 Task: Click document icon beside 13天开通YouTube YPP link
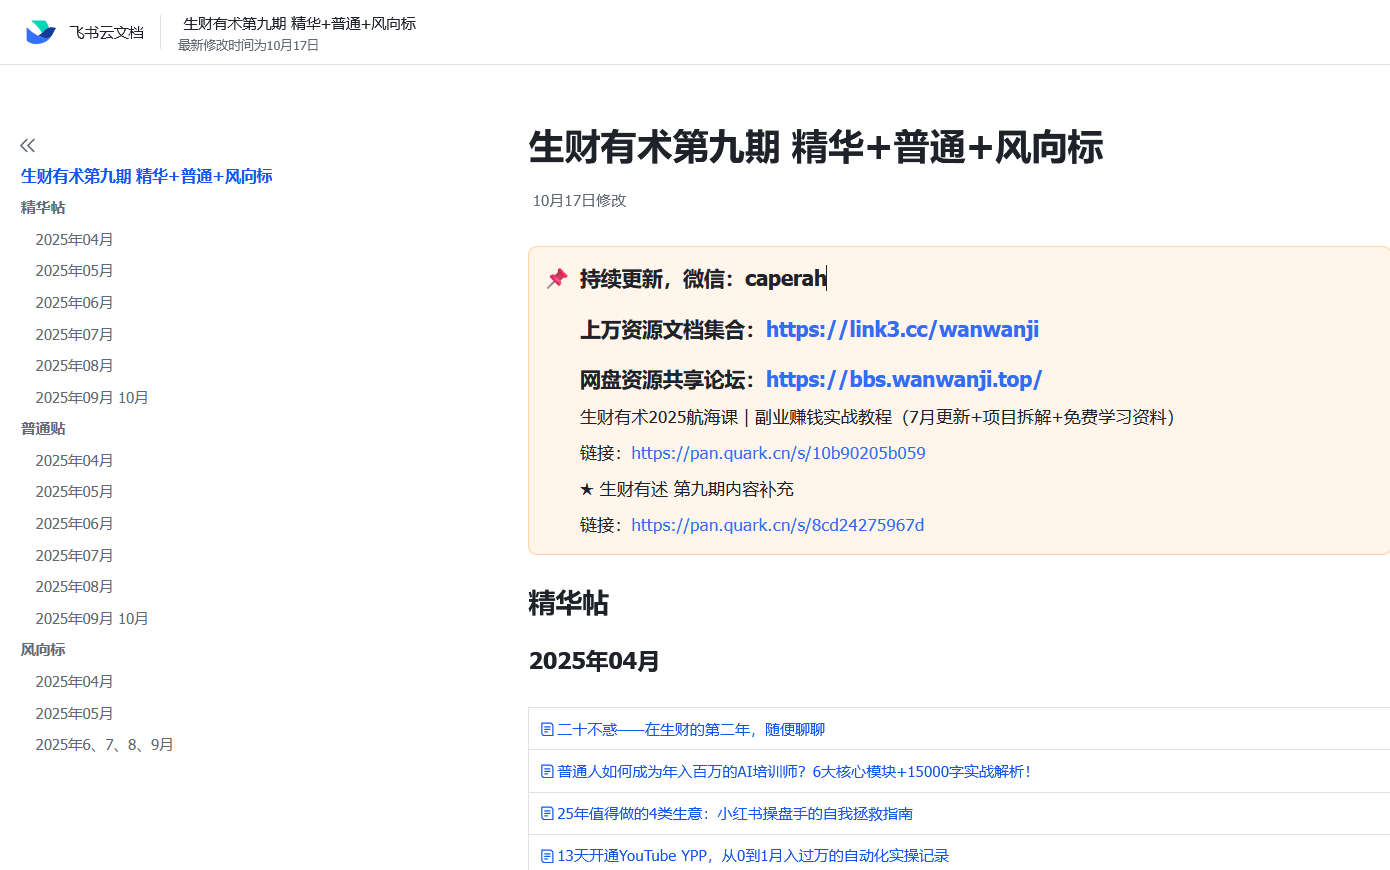[x=547, y=855]
